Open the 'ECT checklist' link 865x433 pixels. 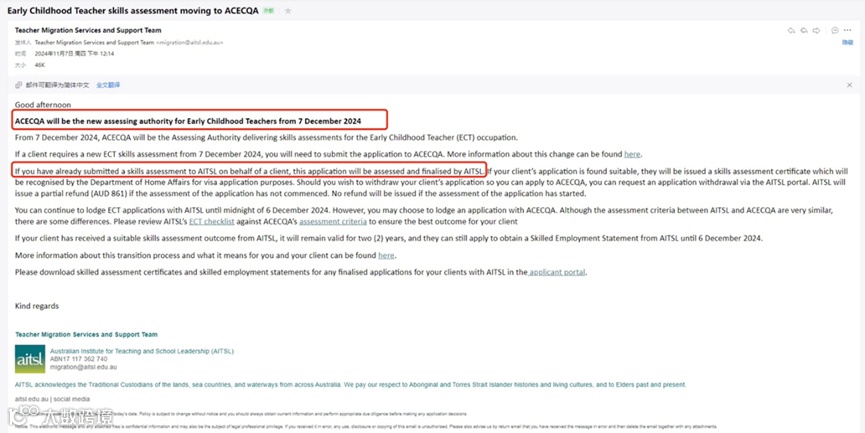(x=212, y=221)
